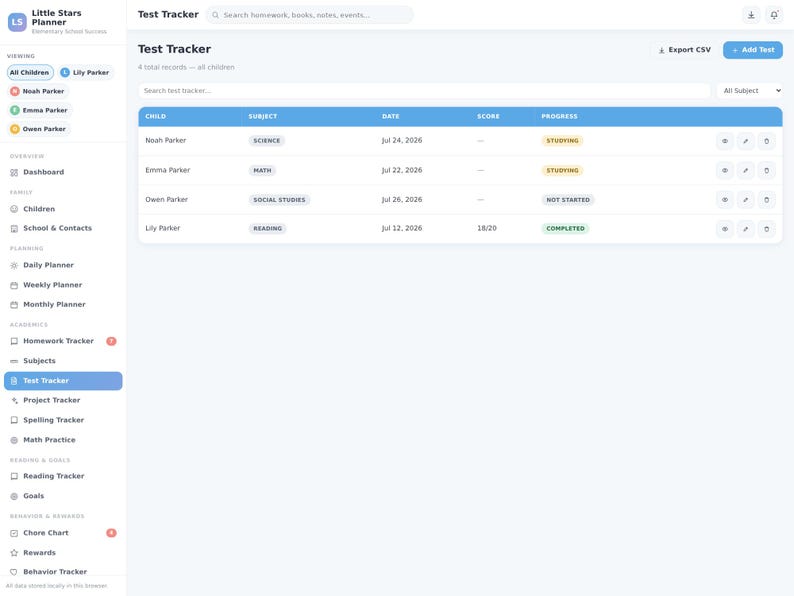Viewport: 794px width, 596px height.
Task: Click the Add Test button
Action: [752, 50]
